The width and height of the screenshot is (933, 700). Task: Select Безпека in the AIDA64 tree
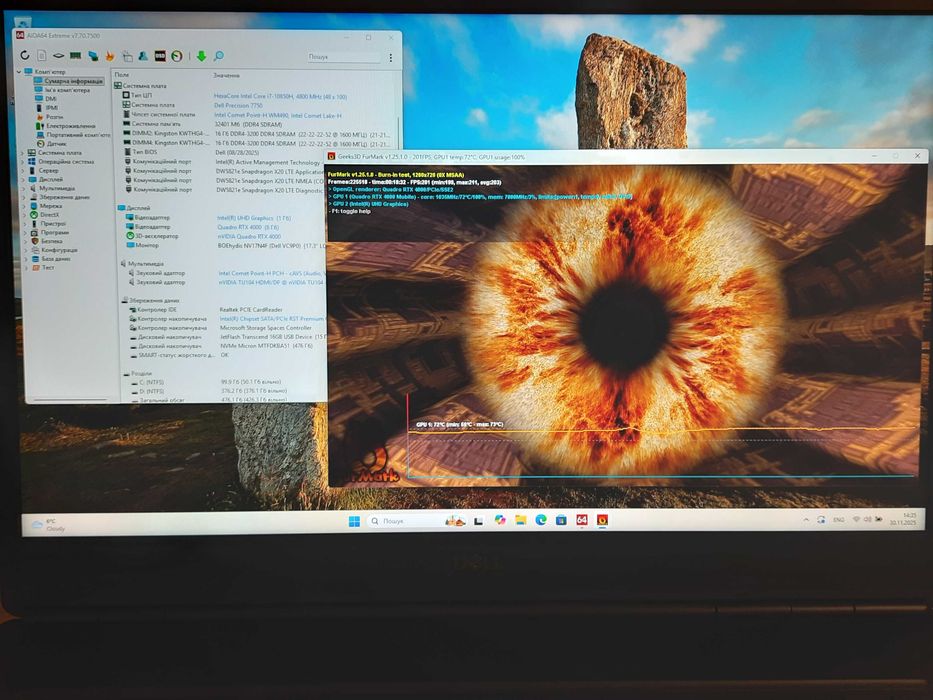(52, 241)
